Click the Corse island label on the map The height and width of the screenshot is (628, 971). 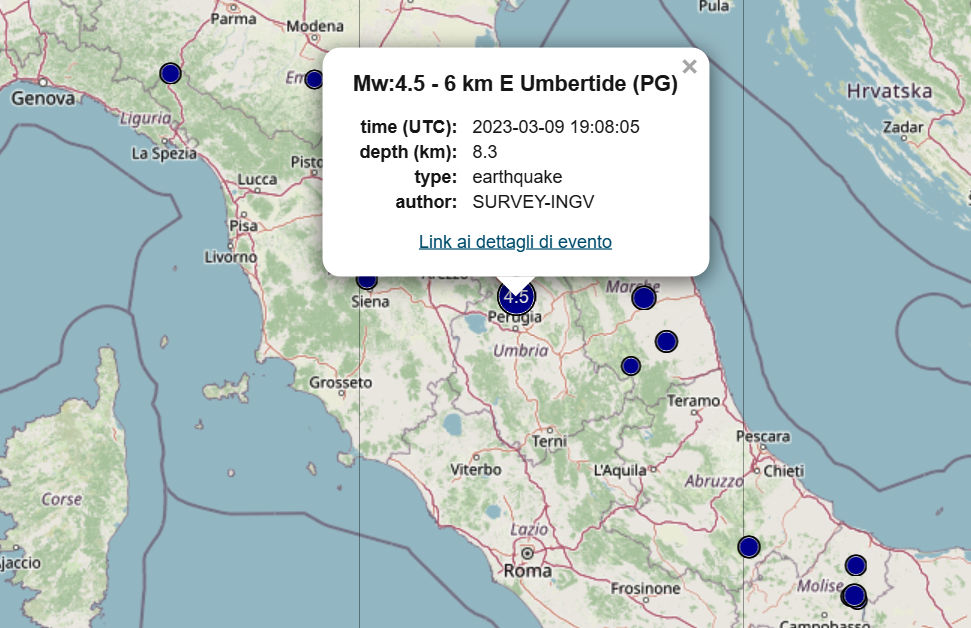[62, 498]
